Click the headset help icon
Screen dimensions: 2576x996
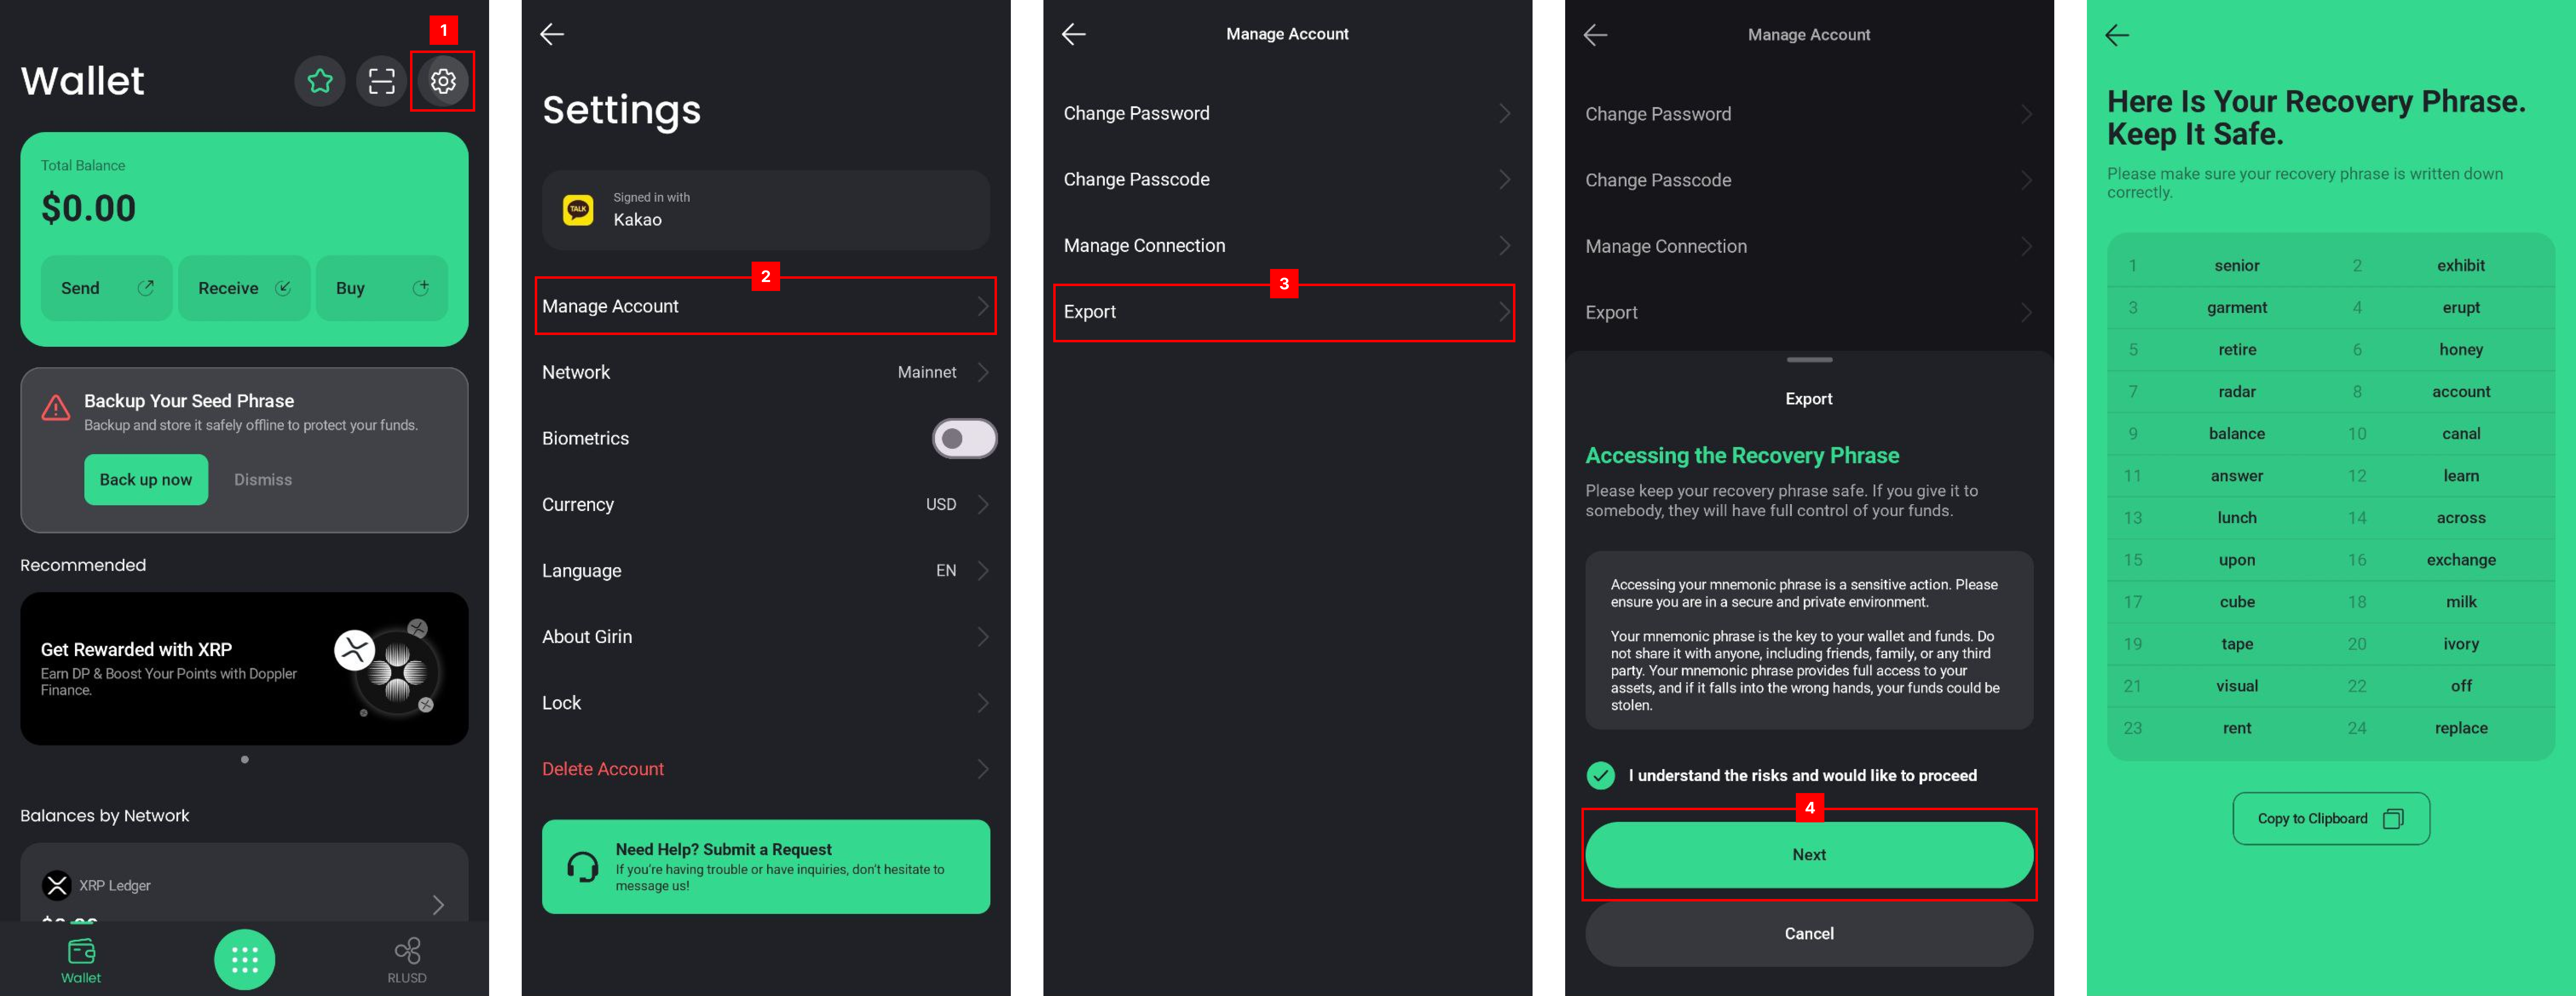(582, 867)
